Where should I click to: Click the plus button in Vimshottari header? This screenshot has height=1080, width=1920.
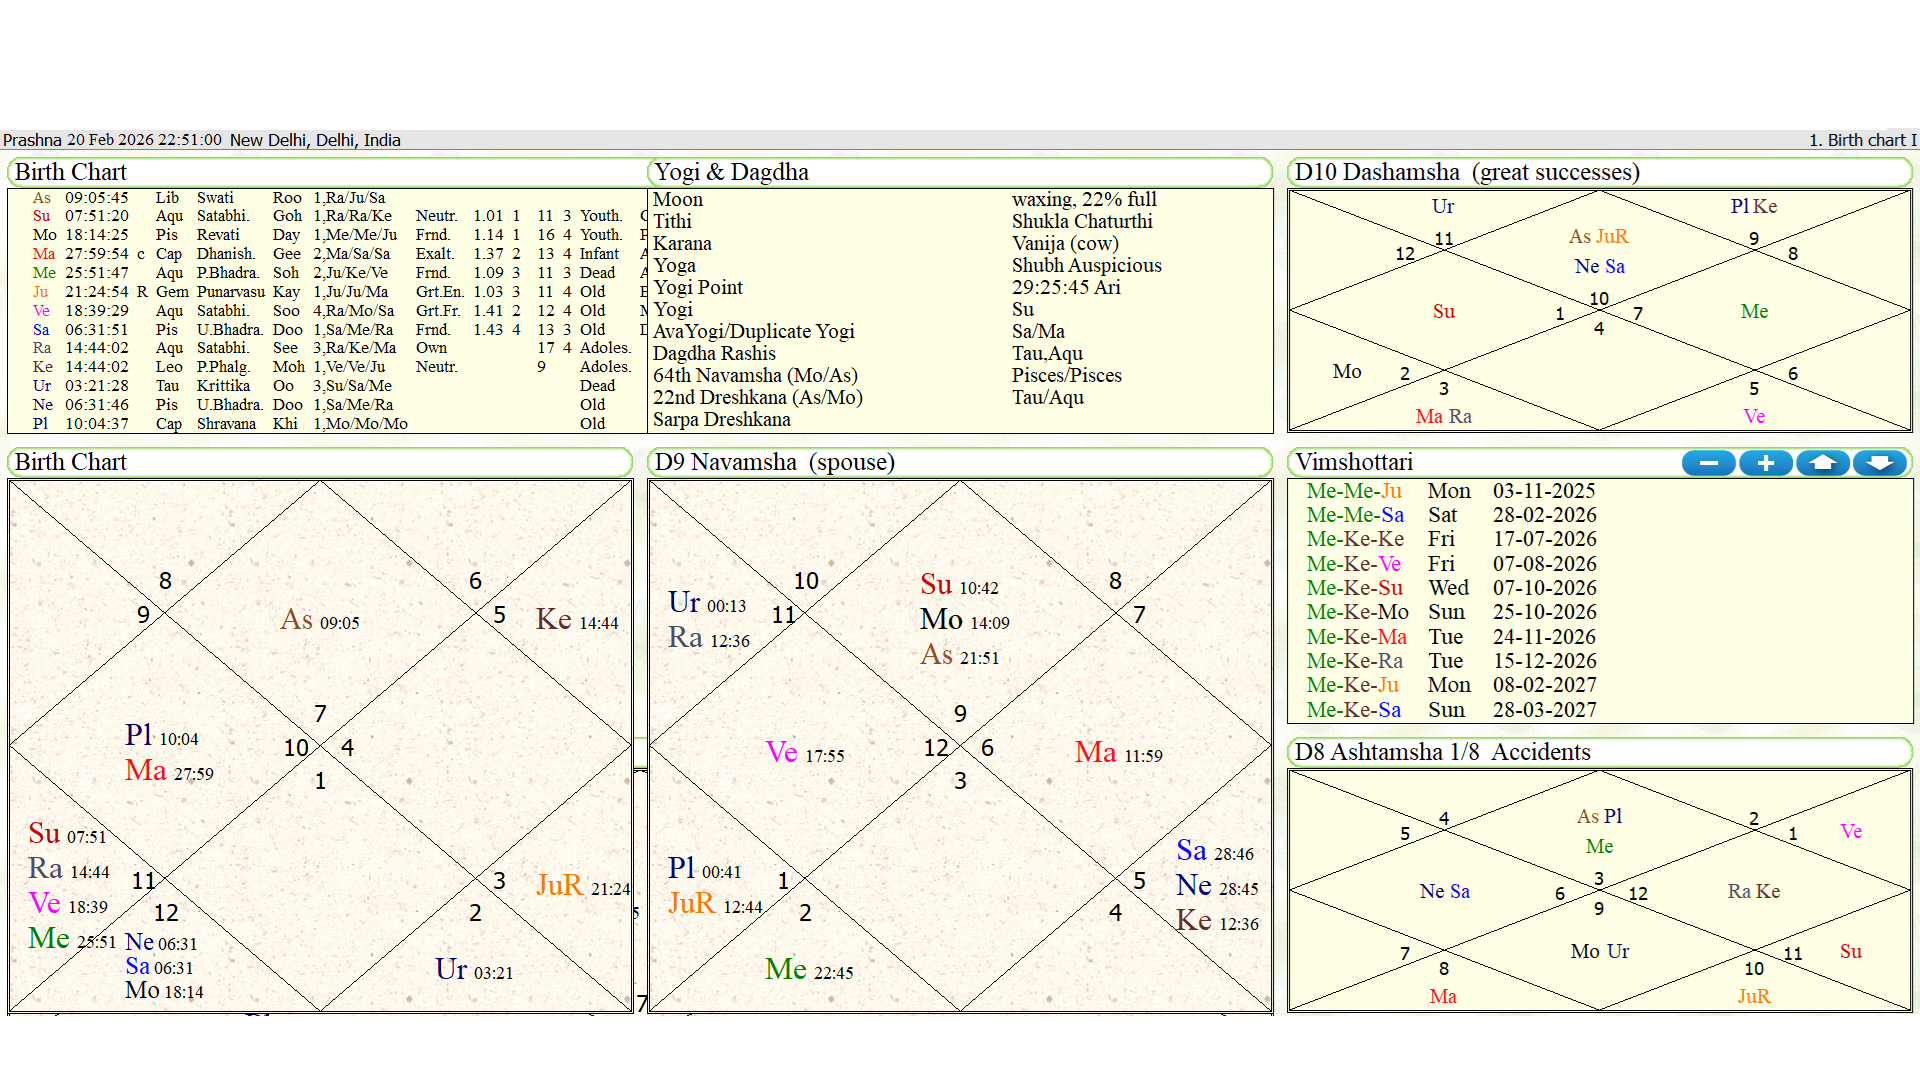[1765, 463]
